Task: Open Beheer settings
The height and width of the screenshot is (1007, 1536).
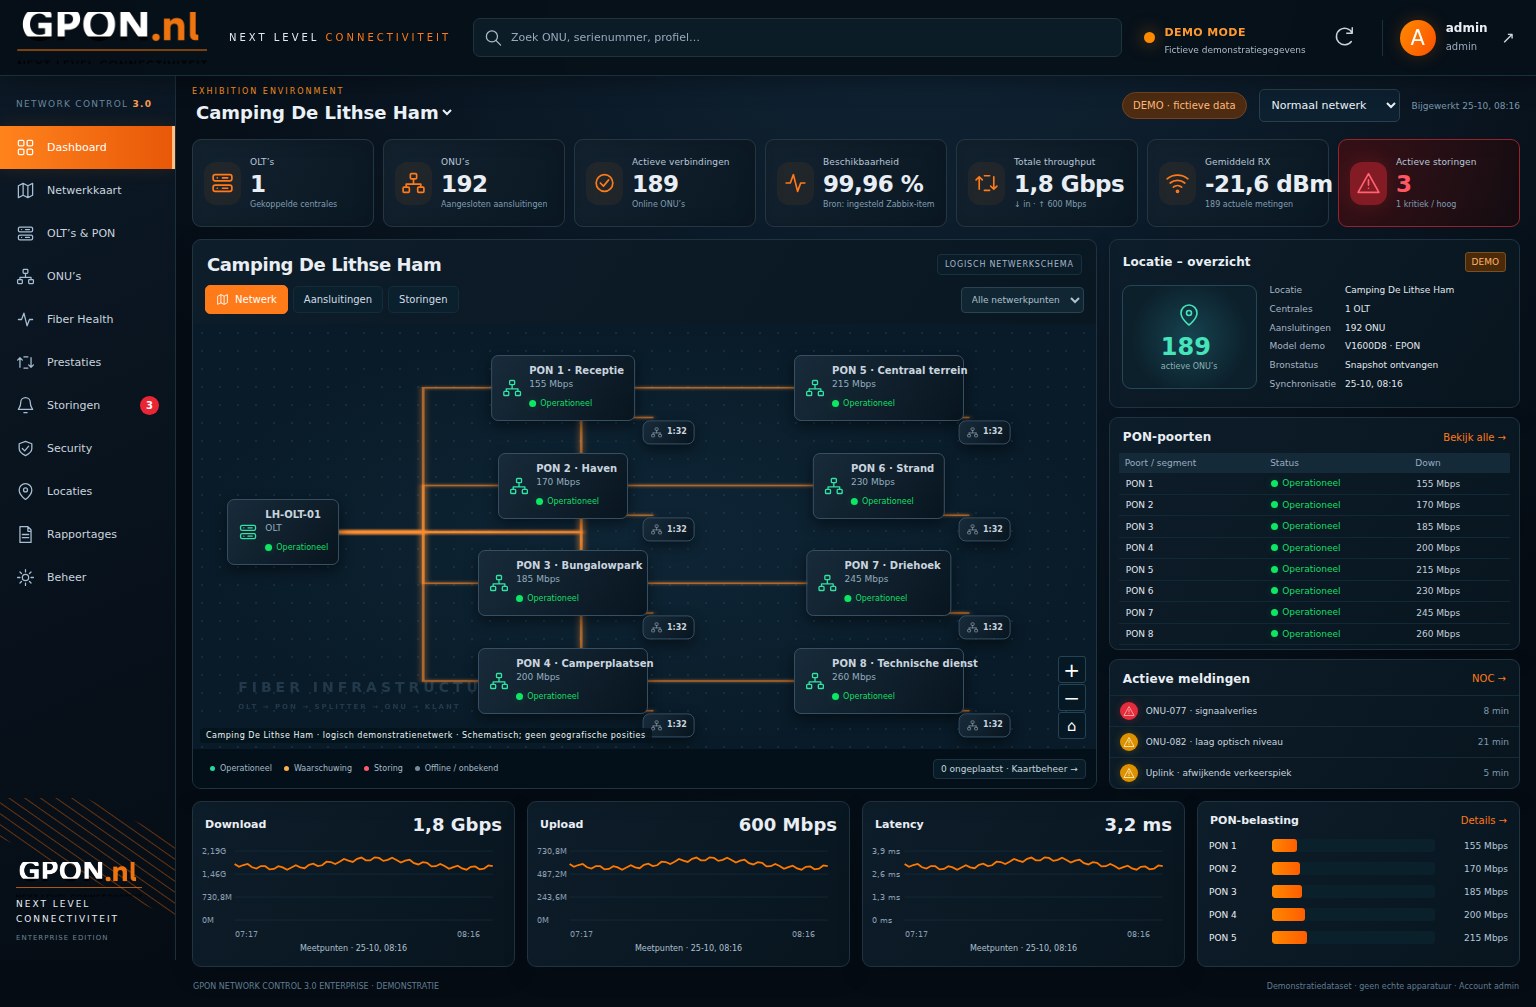Action: pyautogui.click(x=87, y=577)
